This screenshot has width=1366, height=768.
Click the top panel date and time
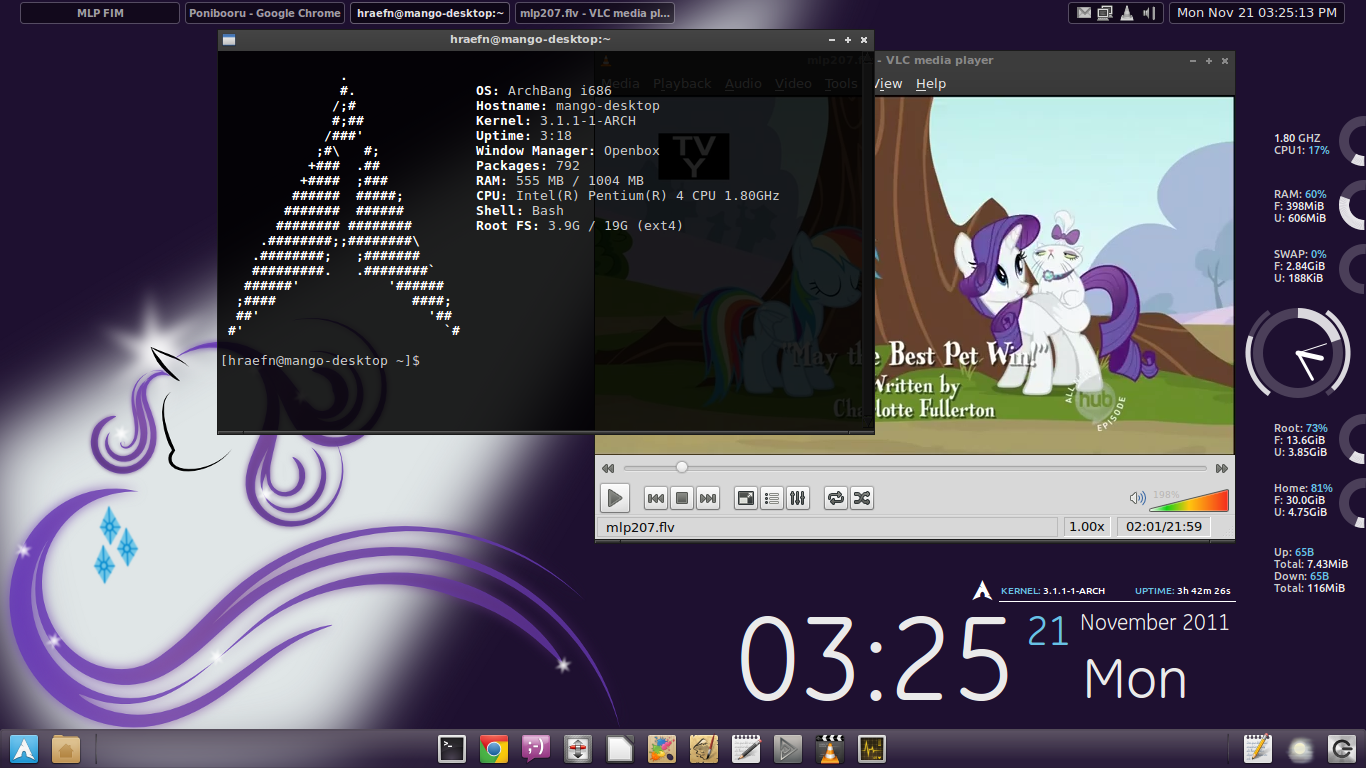coord(1257,13)
